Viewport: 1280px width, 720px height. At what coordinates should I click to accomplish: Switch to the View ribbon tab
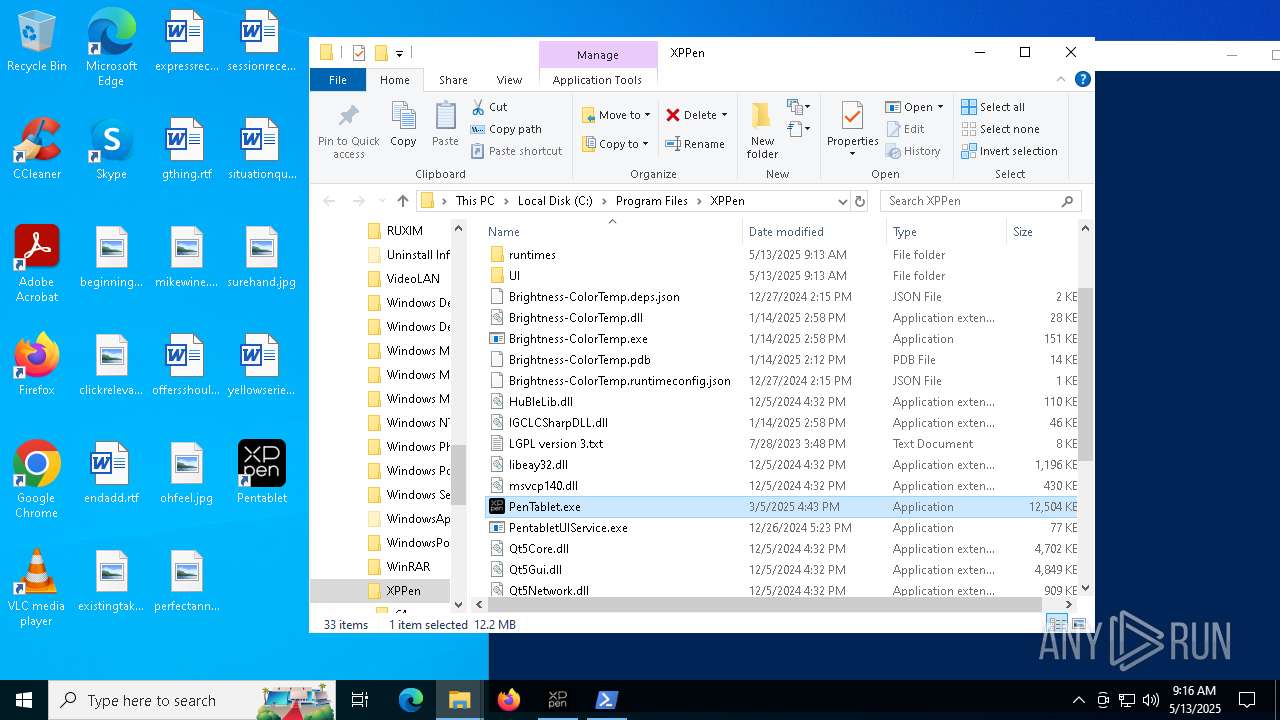click(509, 80)
